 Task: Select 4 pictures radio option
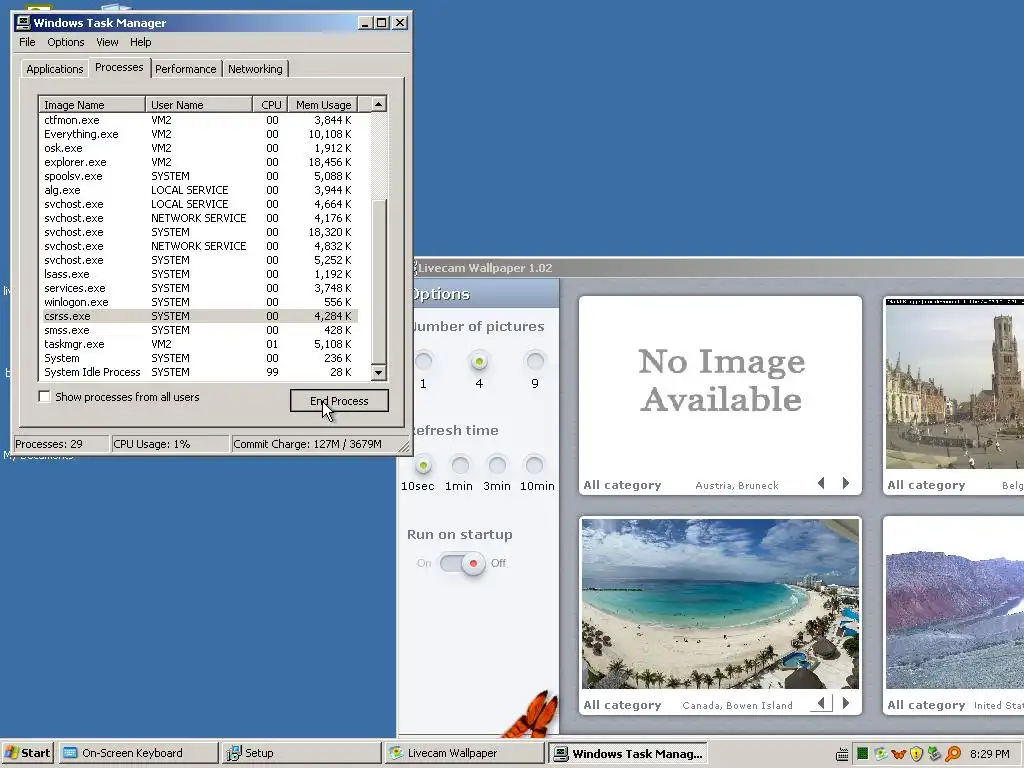(x=479, y=360)
